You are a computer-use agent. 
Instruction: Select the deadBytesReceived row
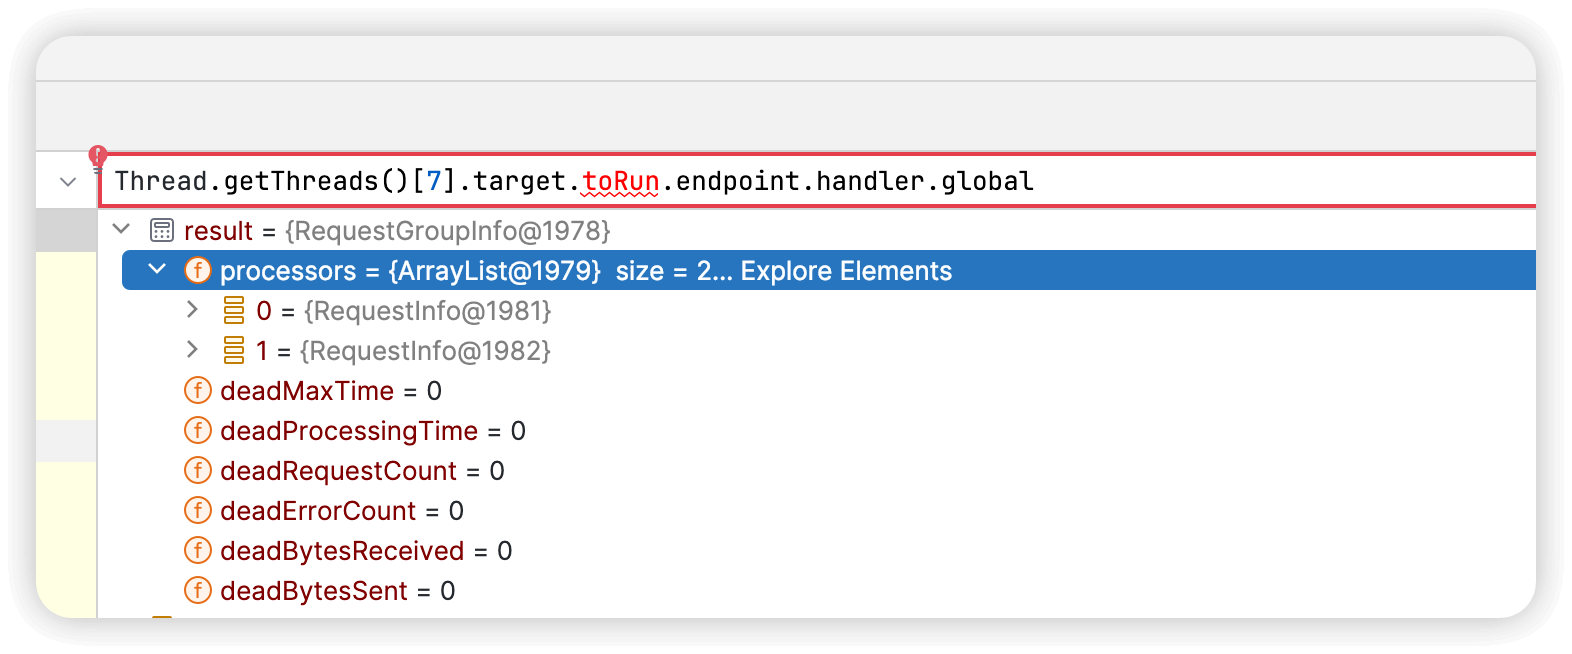point(829,550)
